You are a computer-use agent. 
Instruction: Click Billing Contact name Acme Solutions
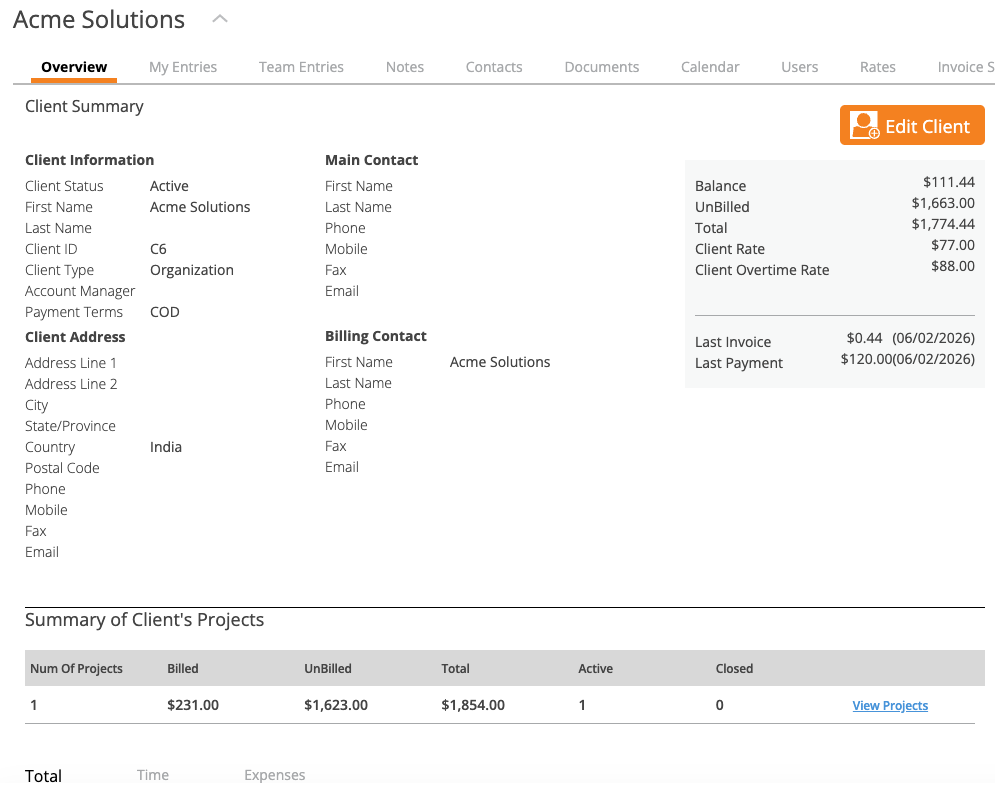coord(500,362)
